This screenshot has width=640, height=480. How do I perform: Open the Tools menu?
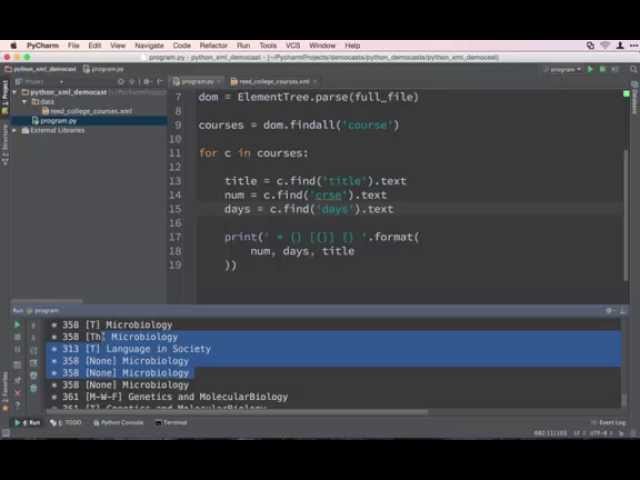268,45
